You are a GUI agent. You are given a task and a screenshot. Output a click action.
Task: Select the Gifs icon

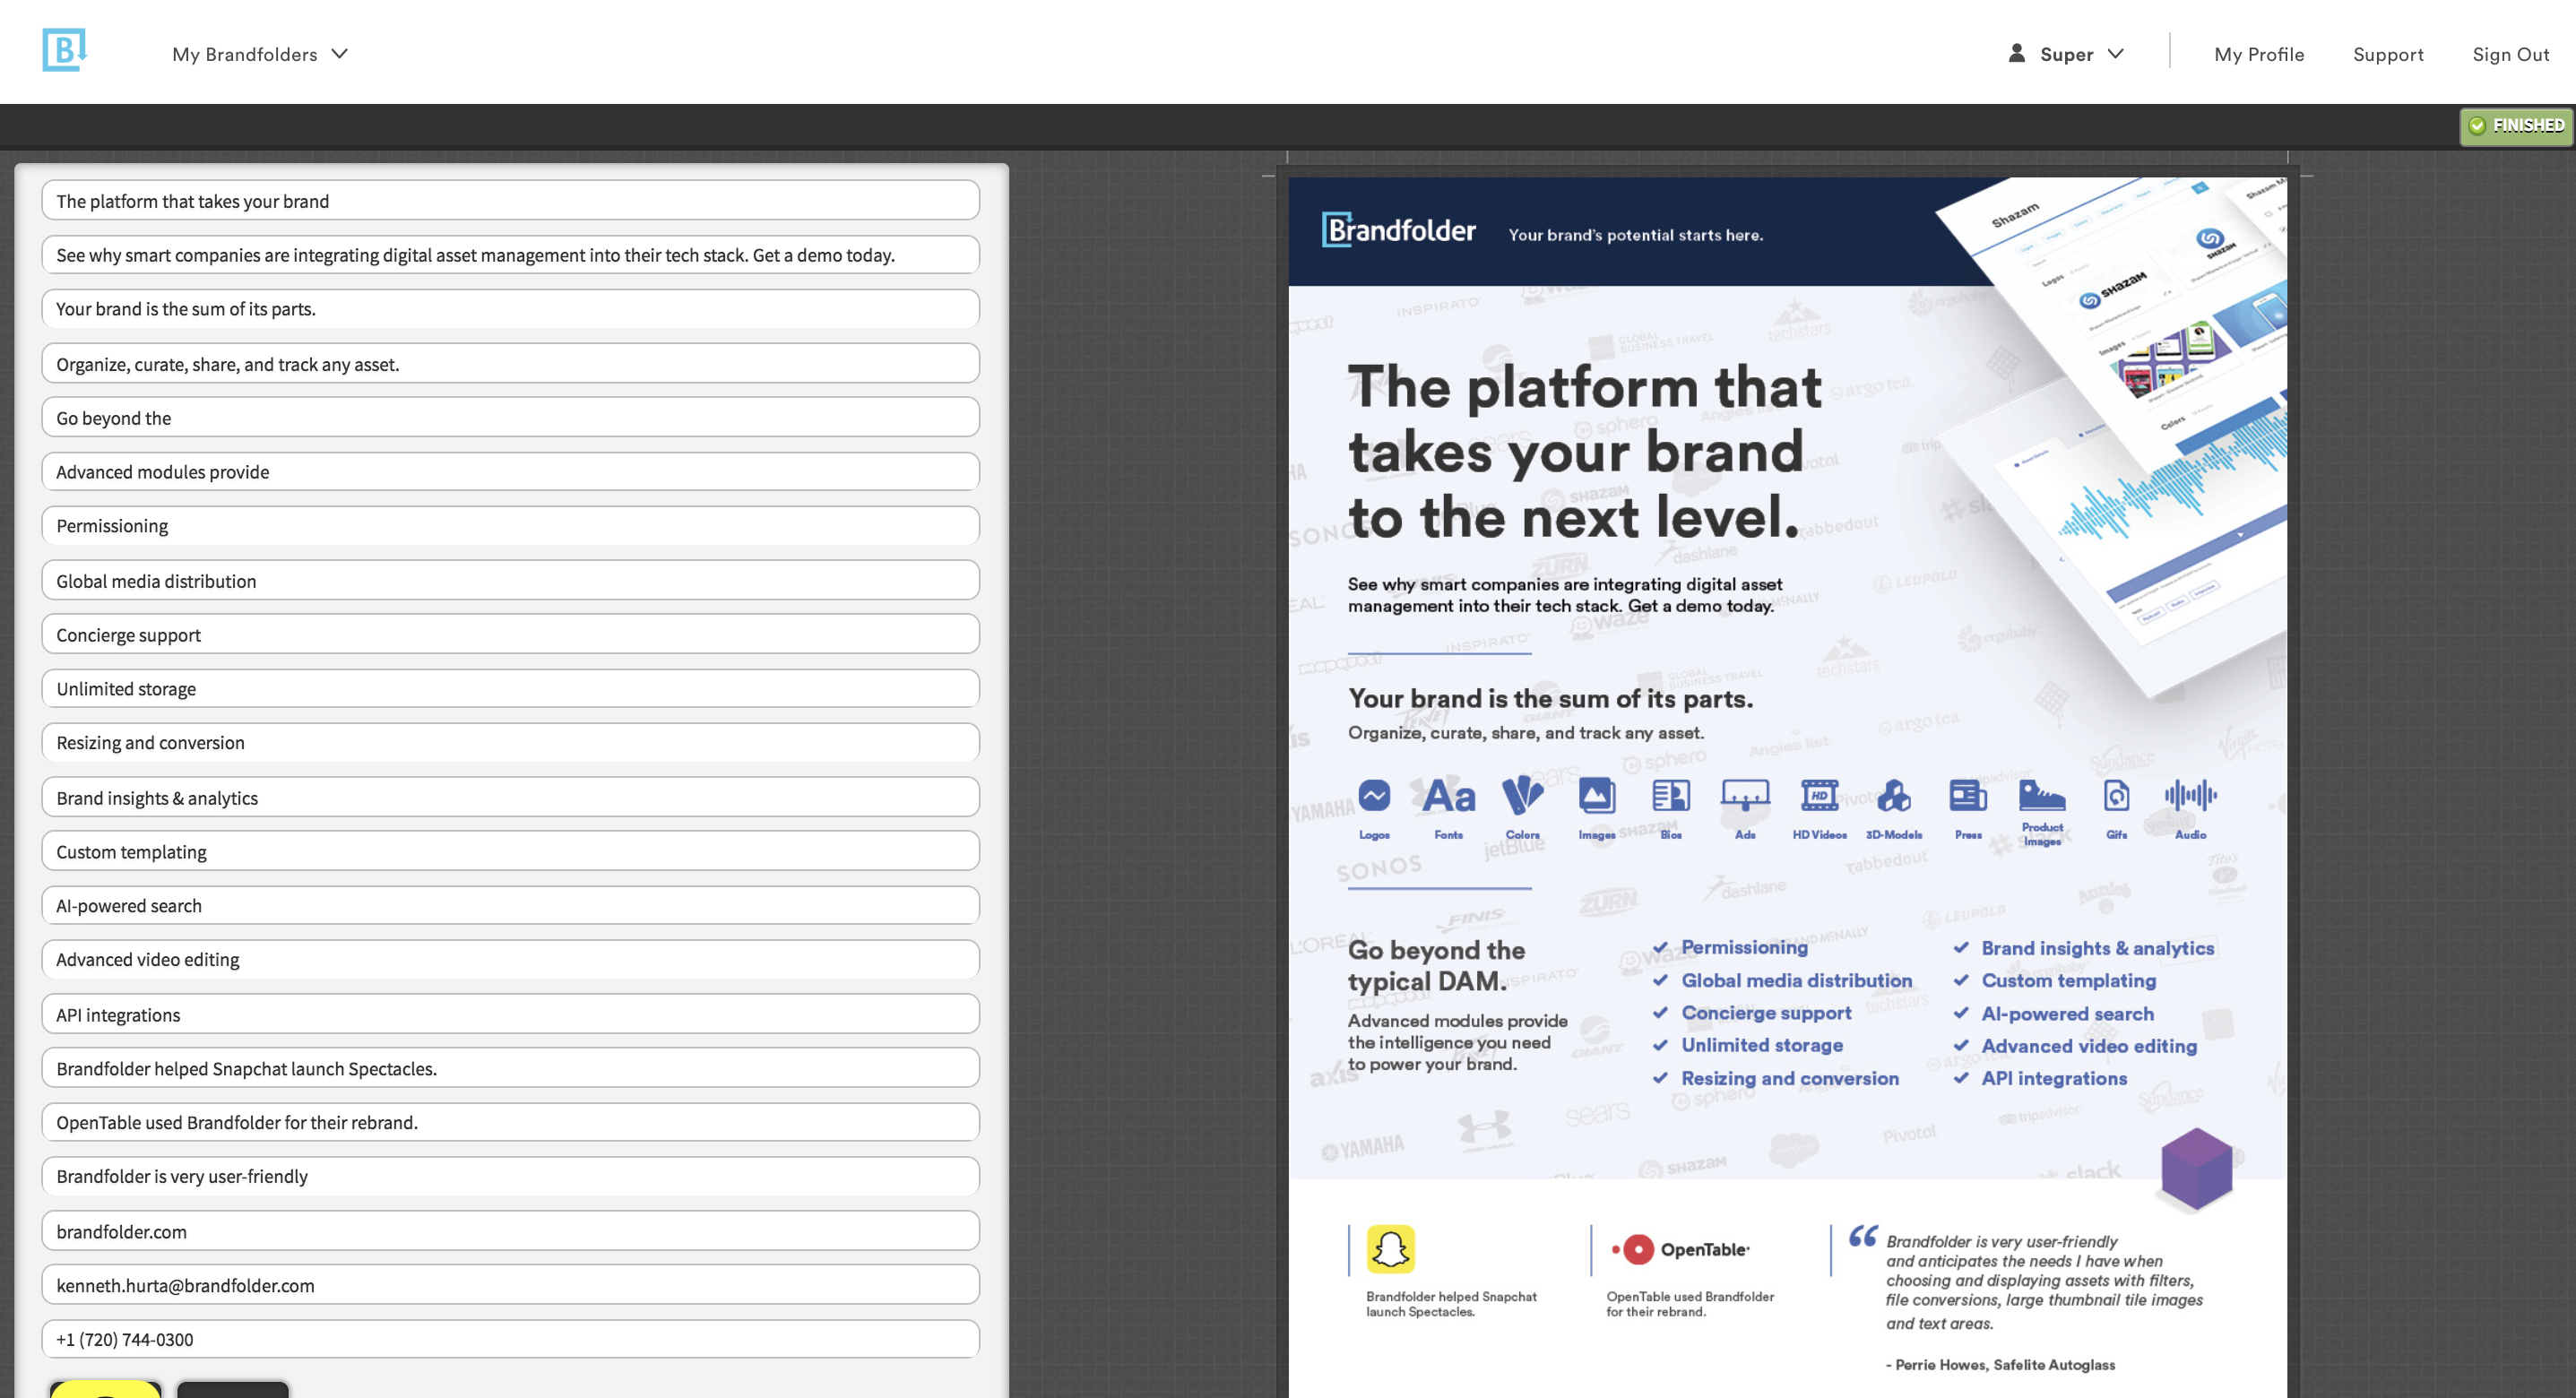coord(2116,795)
